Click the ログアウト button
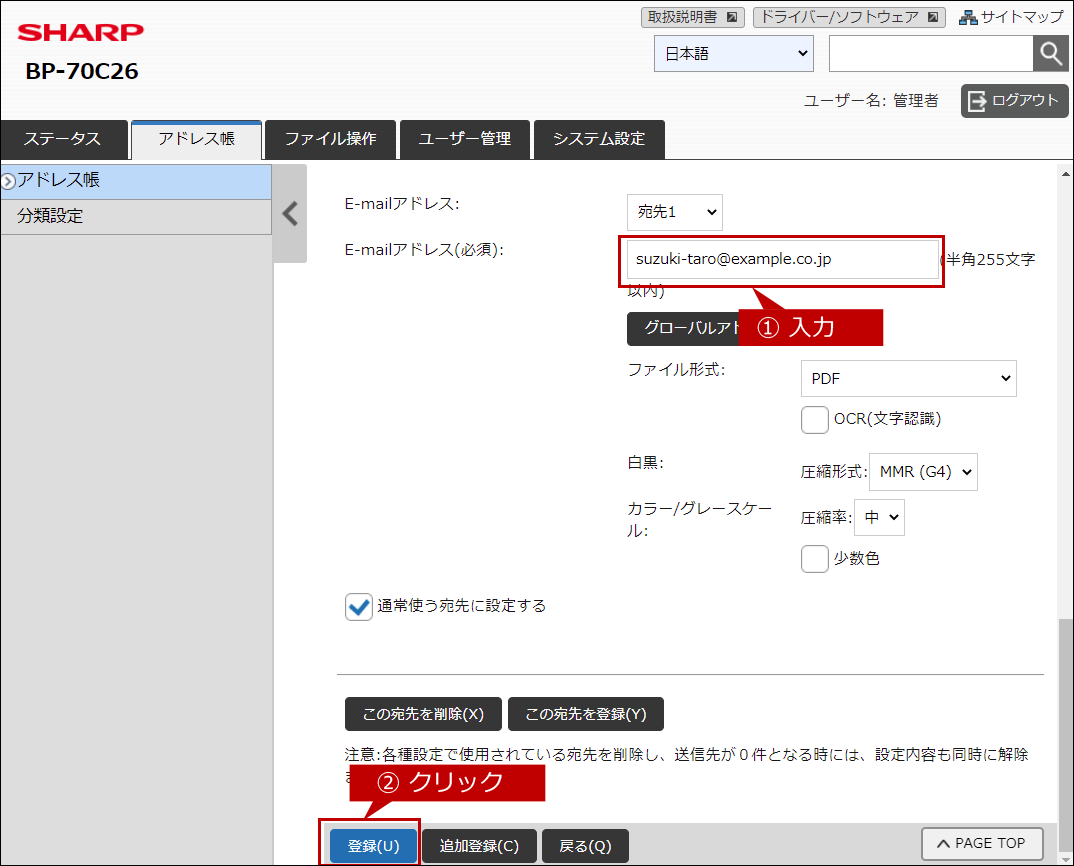This screenshot has height=866, width=1074. click(1014, 101)
